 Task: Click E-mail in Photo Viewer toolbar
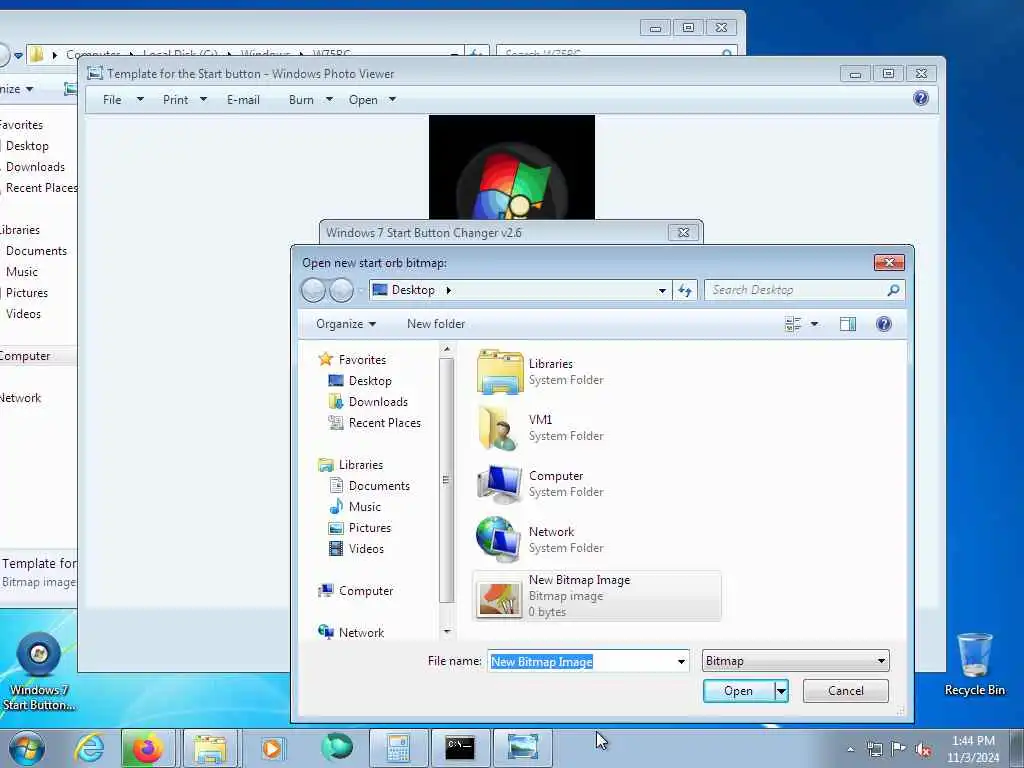coord(243,99)
